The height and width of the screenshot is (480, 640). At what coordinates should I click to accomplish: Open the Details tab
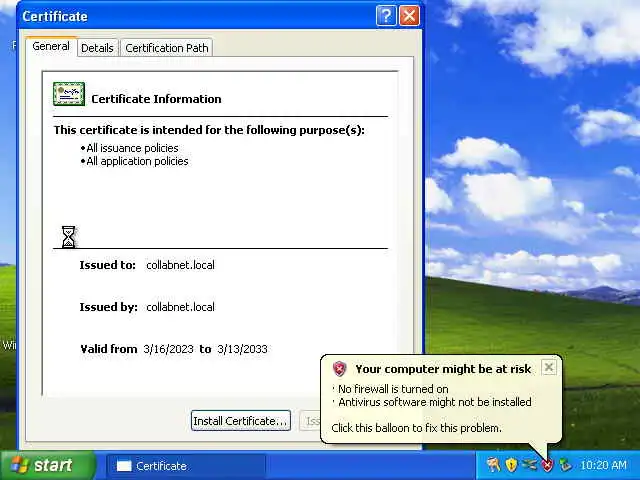97,48
